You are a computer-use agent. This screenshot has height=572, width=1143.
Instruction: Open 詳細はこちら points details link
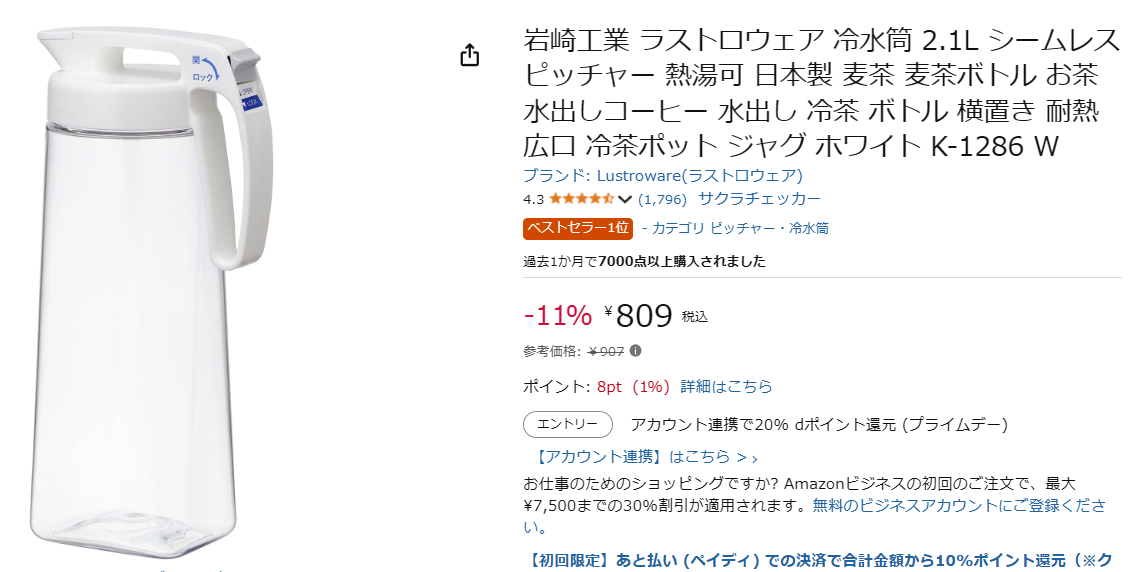(x=726, y=386)
